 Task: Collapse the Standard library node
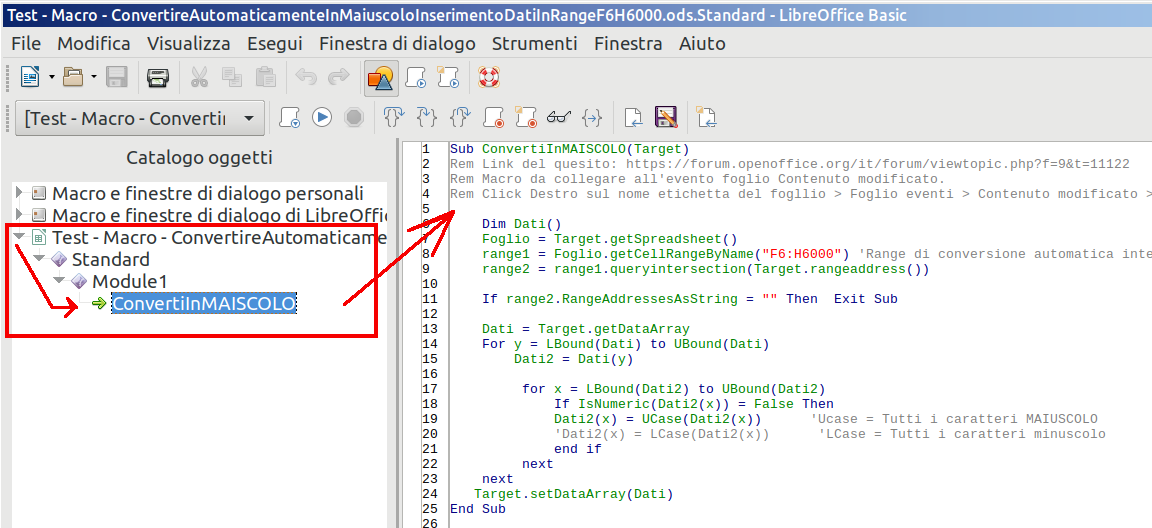(x=40, y=259)
